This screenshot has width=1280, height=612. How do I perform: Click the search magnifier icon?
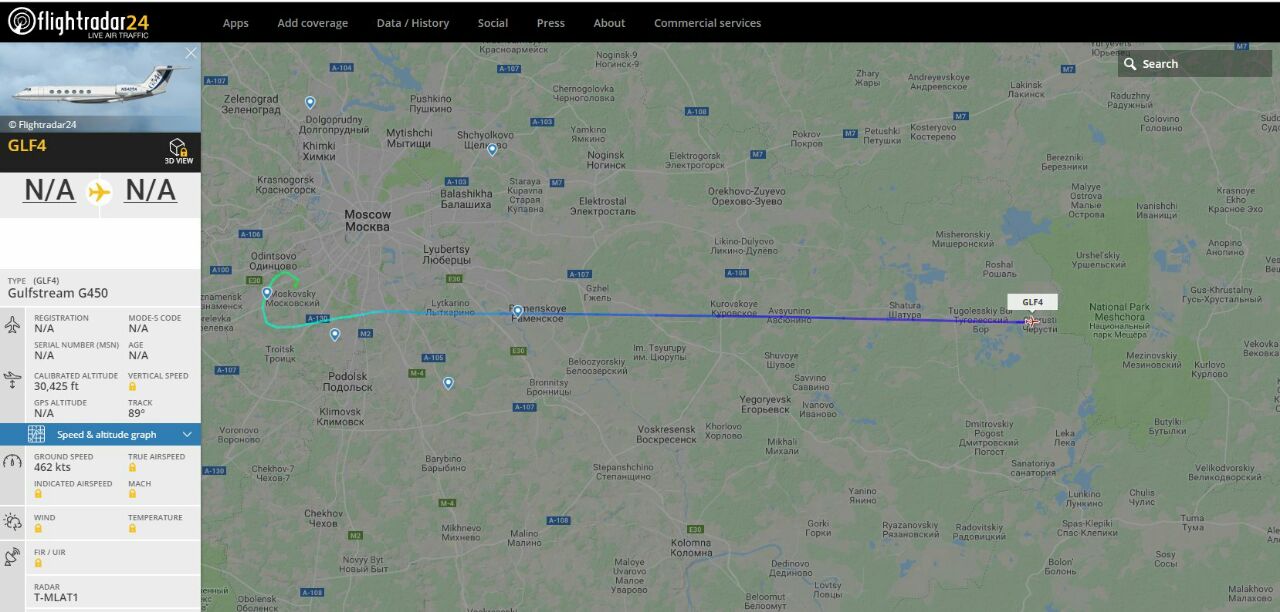[x=1131, y=64]
